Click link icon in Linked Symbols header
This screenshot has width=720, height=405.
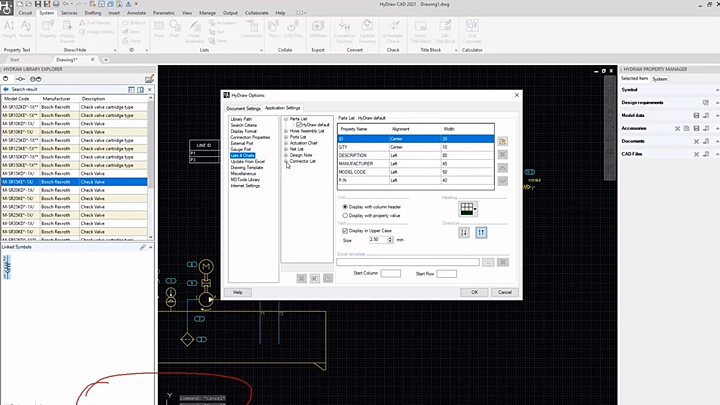pyautogui.click(x=143, y=247)
